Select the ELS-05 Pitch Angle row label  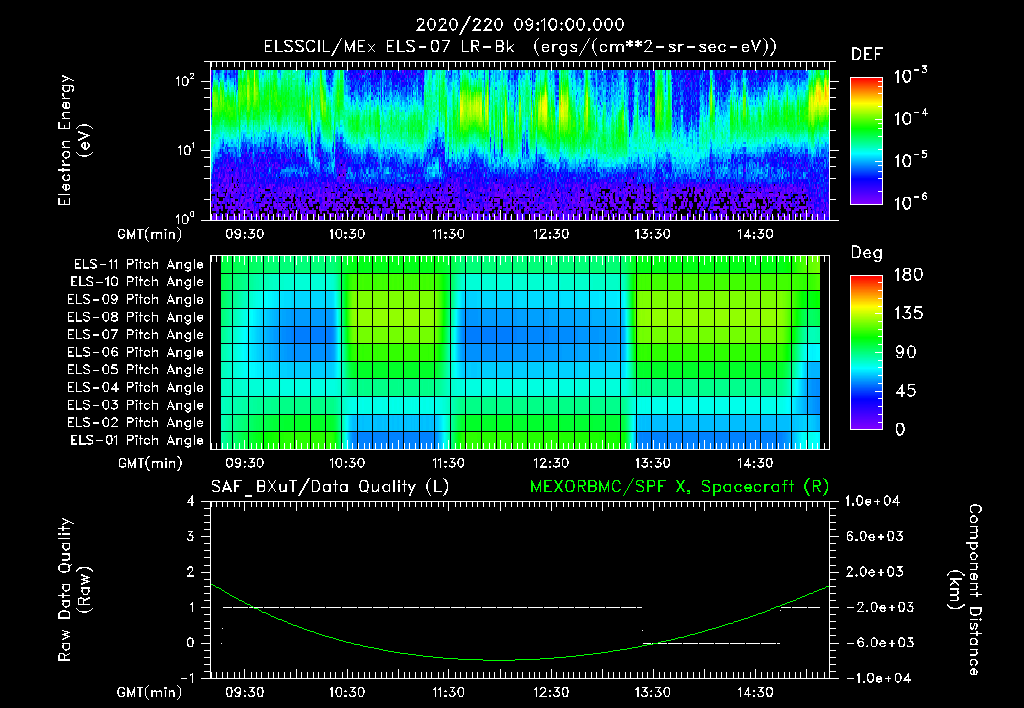pos(136,370)
